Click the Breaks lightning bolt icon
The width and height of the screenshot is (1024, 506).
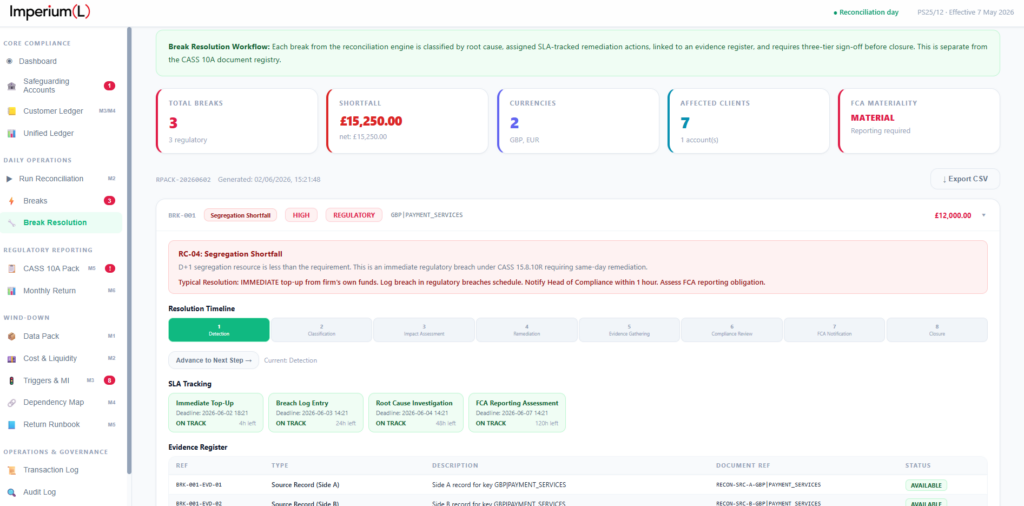tap(10, 201)
